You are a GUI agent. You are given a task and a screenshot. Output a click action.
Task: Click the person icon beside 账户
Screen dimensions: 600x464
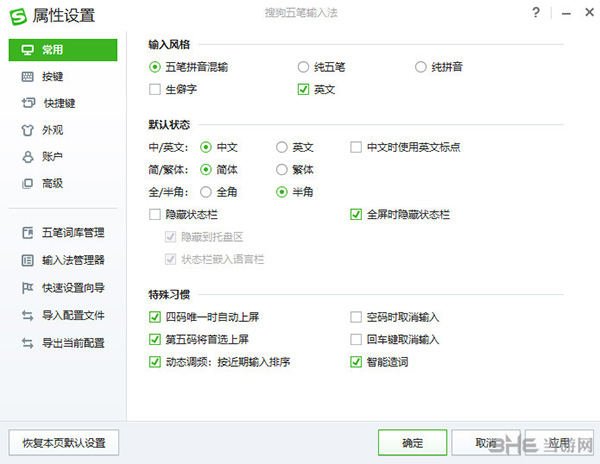coord(28,156)
